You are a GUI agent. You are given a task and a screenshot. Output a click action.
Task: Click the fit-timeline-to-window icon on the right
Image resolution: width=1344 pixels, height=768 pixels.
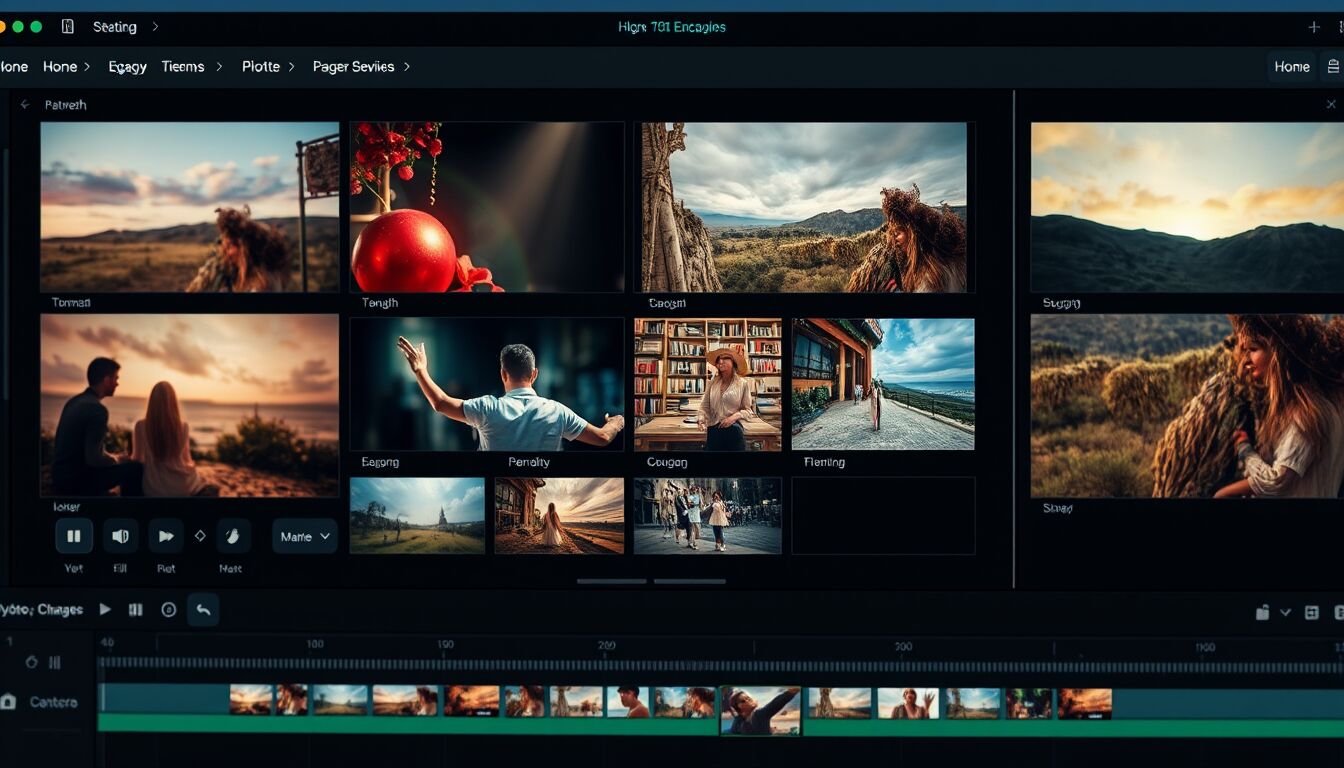click(x=1312, y=613)
